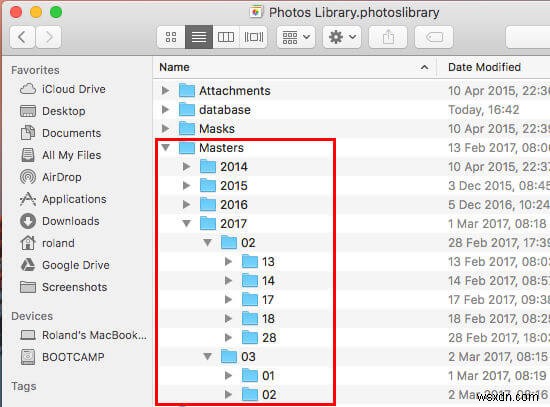Minimize the window with yellow button
The width and height of the screenshot is (550, 407).
(36, 12)
